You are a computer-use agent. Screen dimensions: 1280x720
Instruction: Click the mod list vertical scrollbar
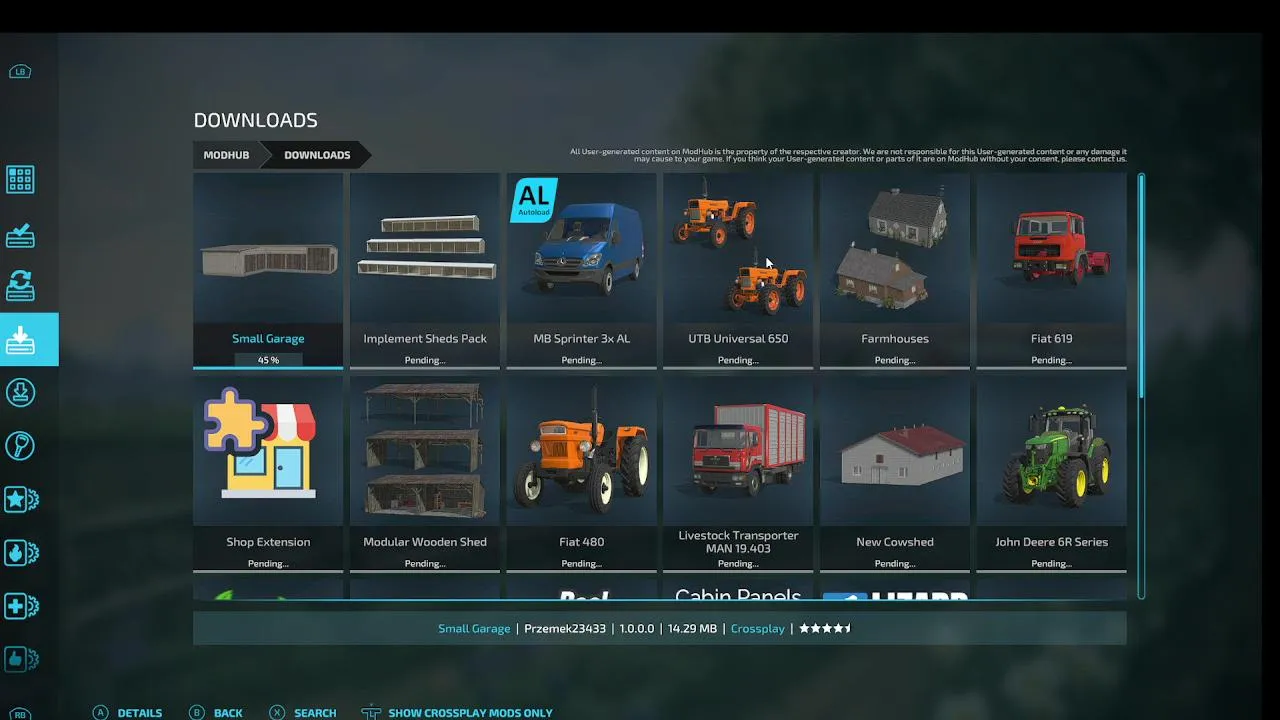tap(1141, 386)
